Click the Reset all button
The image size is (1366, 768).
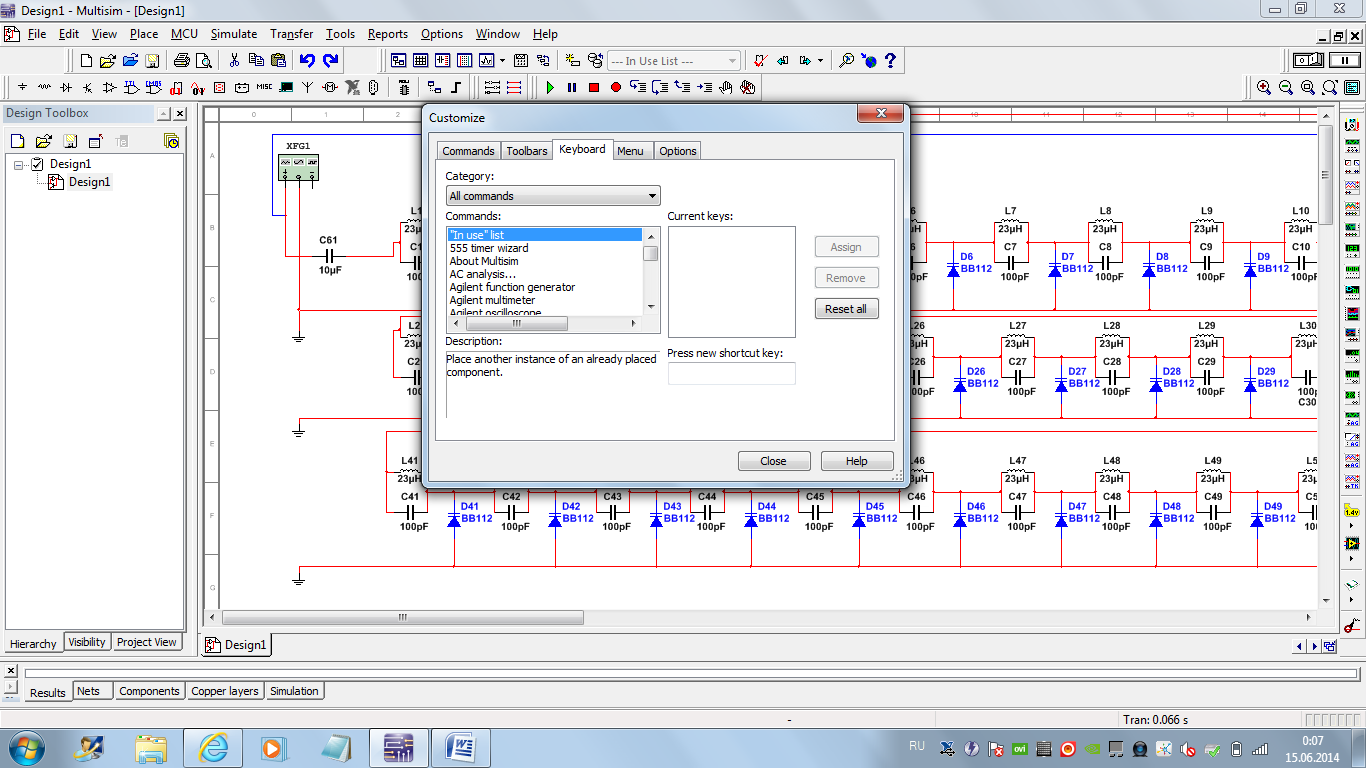coord(846,309)
